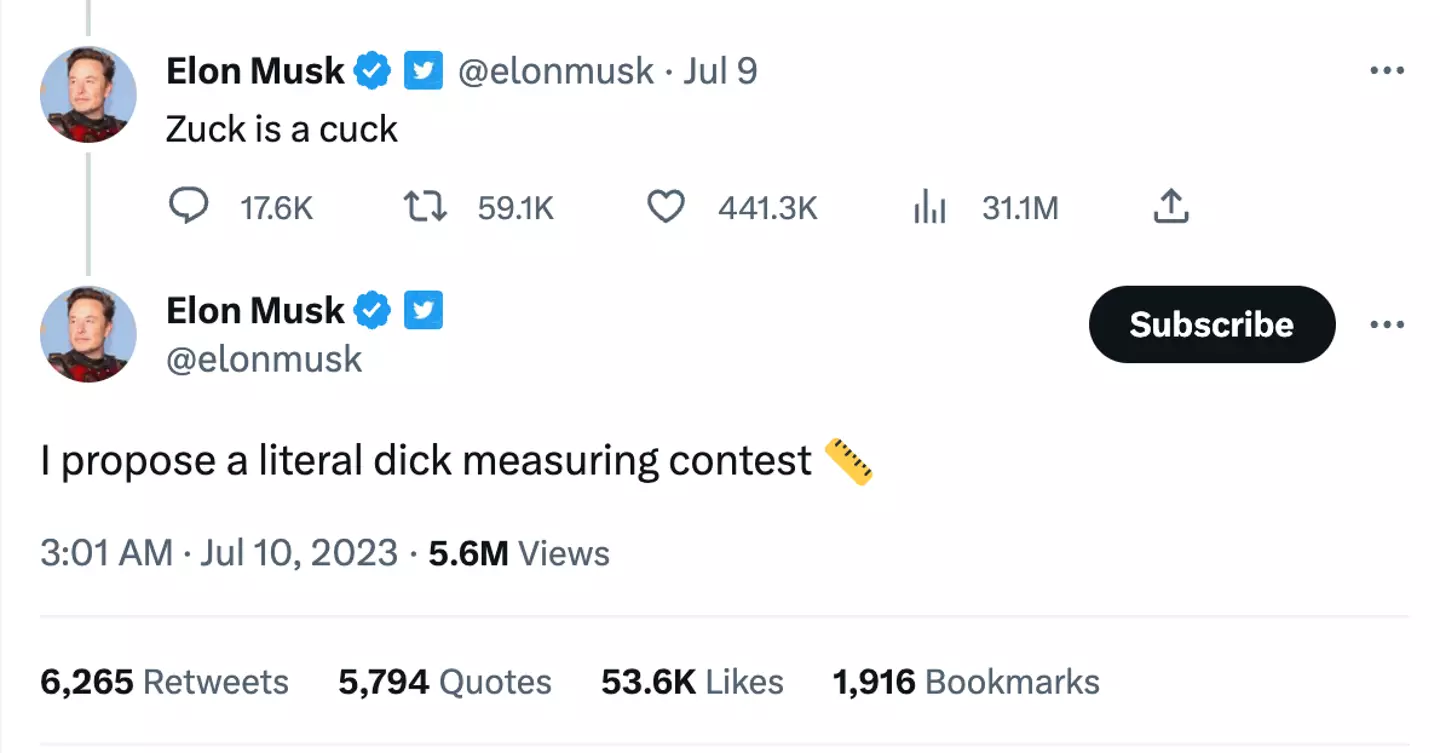This screenshot has height=753, width=1440.
Task: Click the retweet icon showing 59.1K
Action: (425, 207)
